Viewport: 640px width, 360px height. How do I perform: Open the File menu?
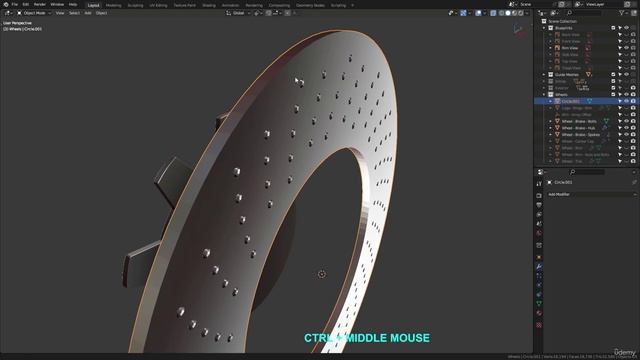(x=15, y=4)
